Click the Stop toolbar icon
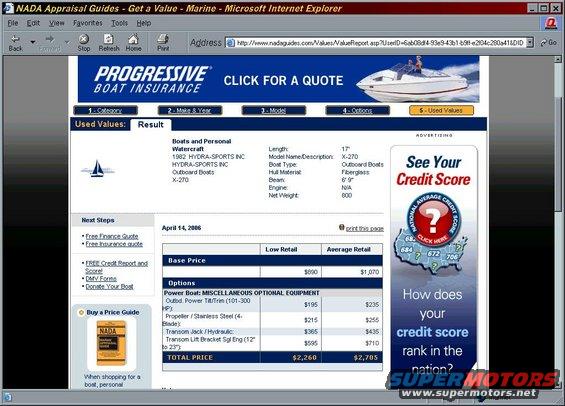Image resolution: width=565 pixels, height=406 pixels. [x=84, y=43]
